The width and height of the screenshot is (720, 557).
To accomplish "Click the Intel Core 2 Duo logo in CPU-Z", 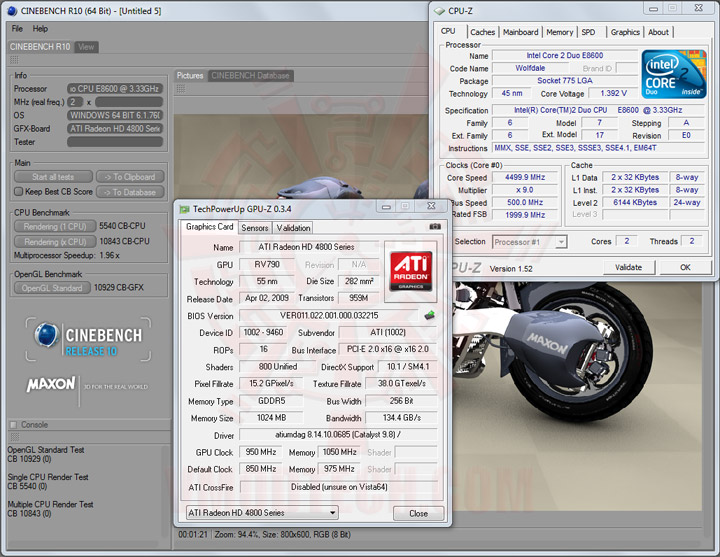I will tap(674, 74).
